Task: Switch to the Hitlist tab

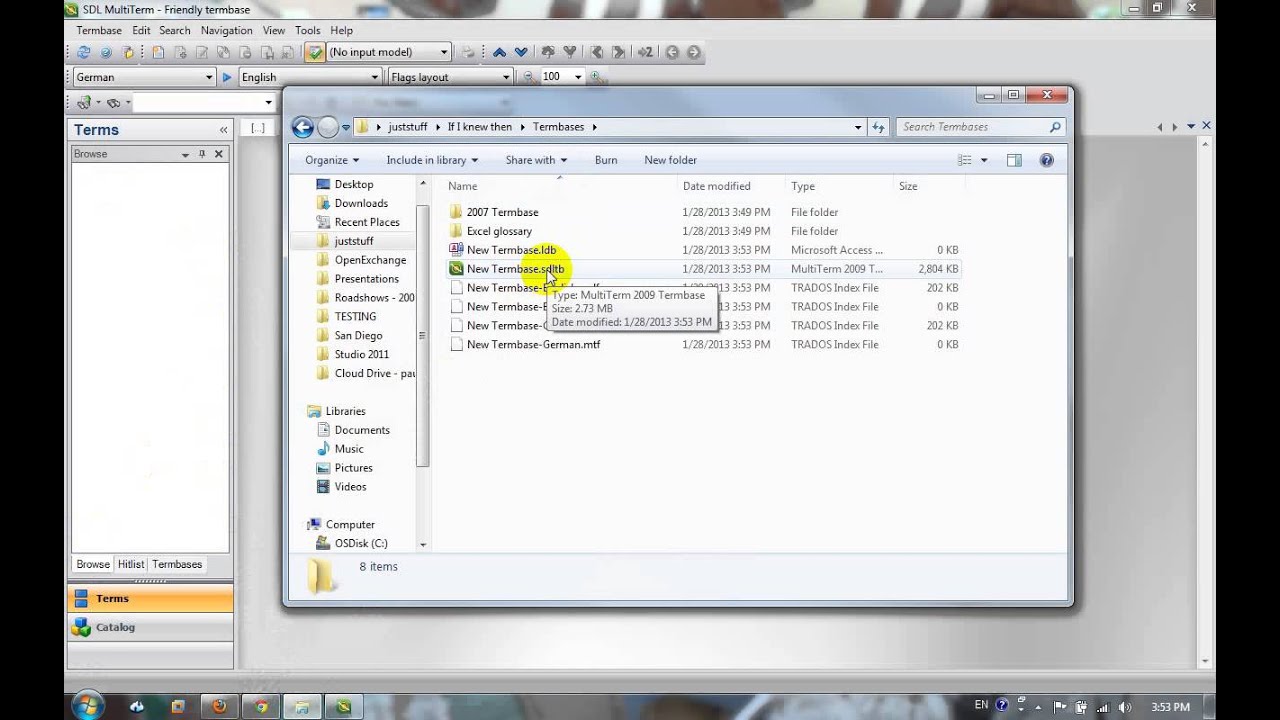Action: pos(131,565)
